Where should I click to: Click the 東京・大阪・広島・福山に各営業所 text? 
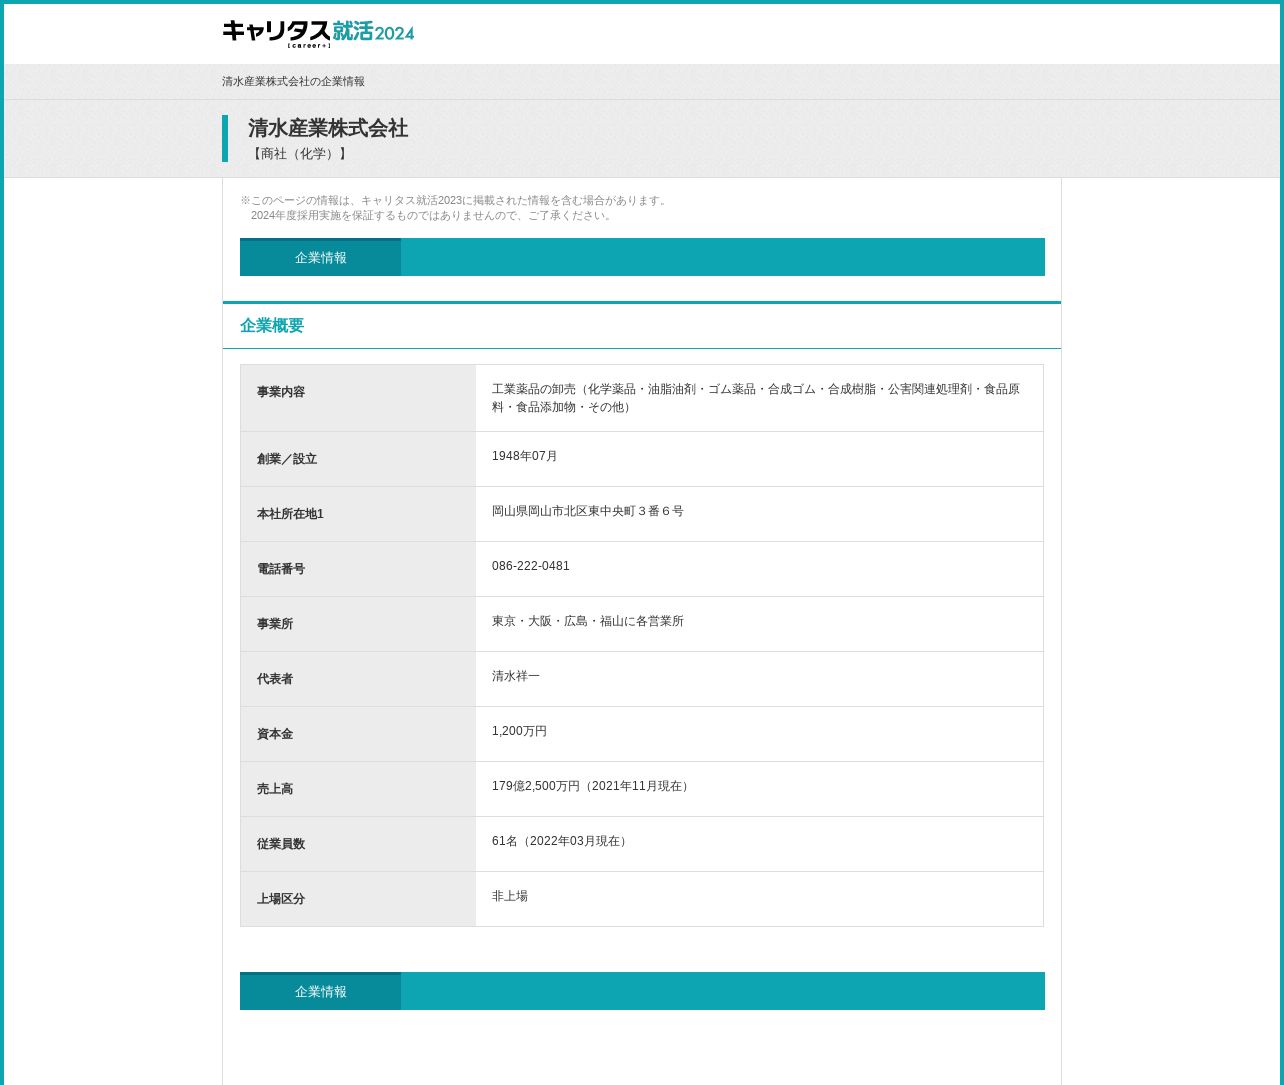(x=588, y=621)
